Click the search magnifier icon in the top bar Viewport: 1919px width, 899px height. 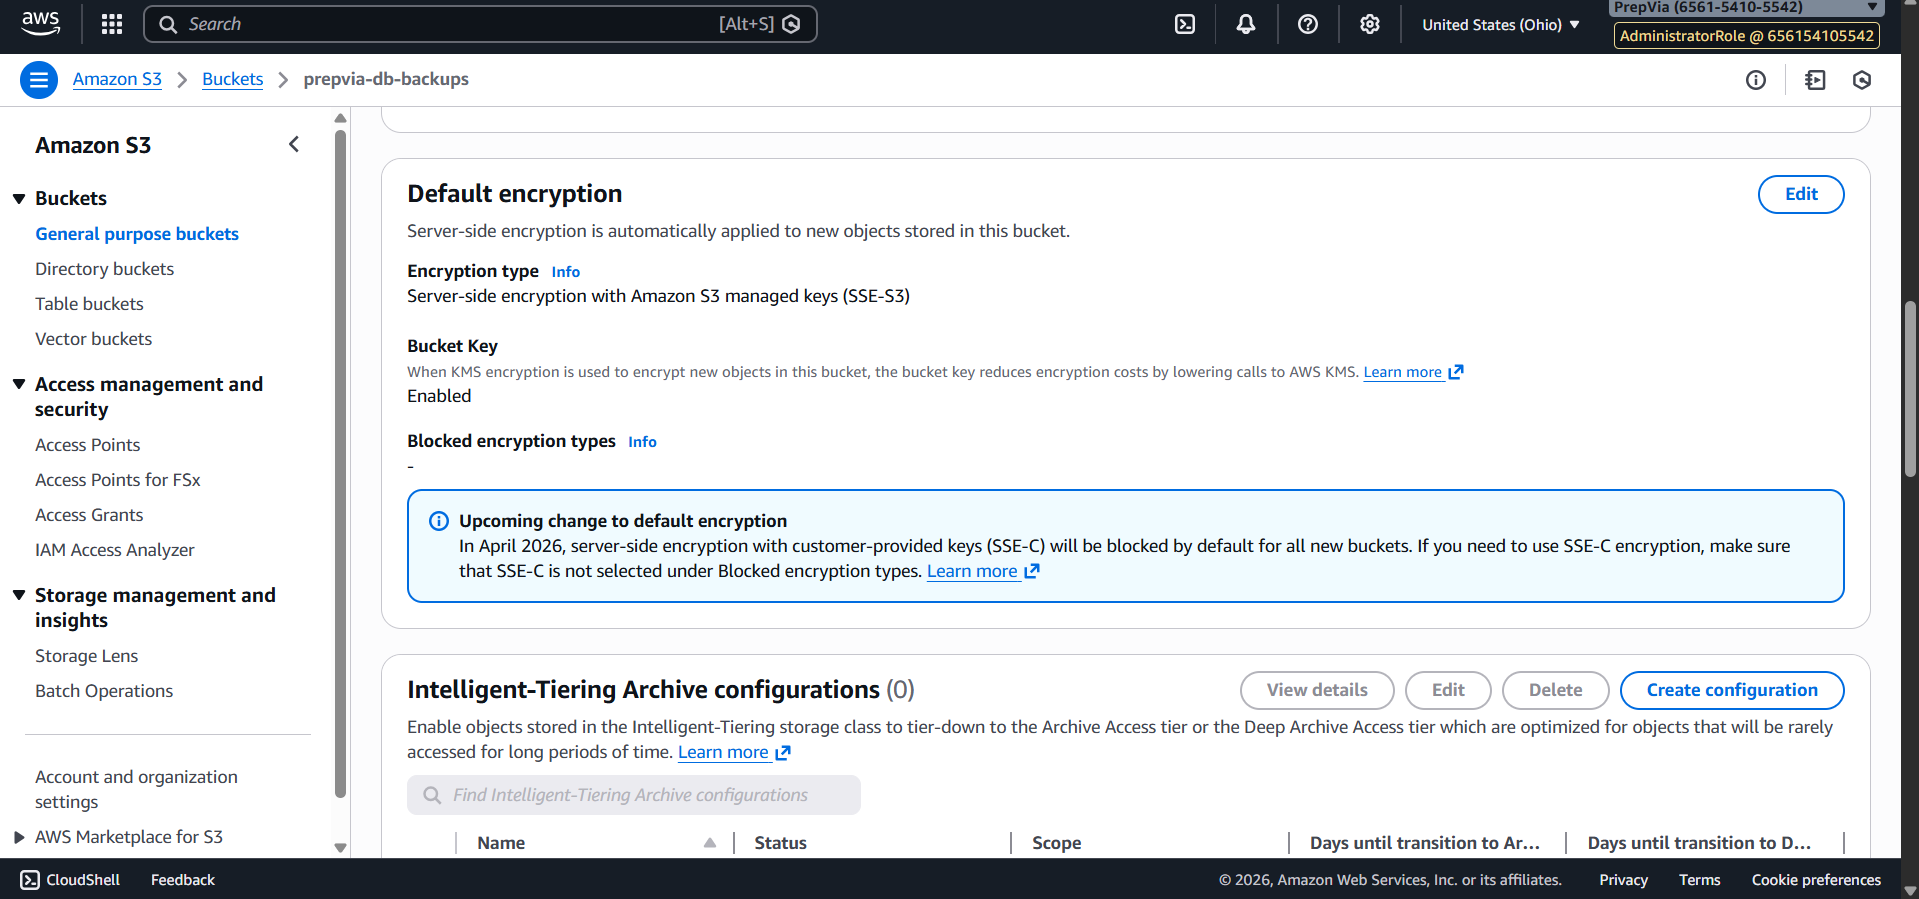click(x=168, y=24)
